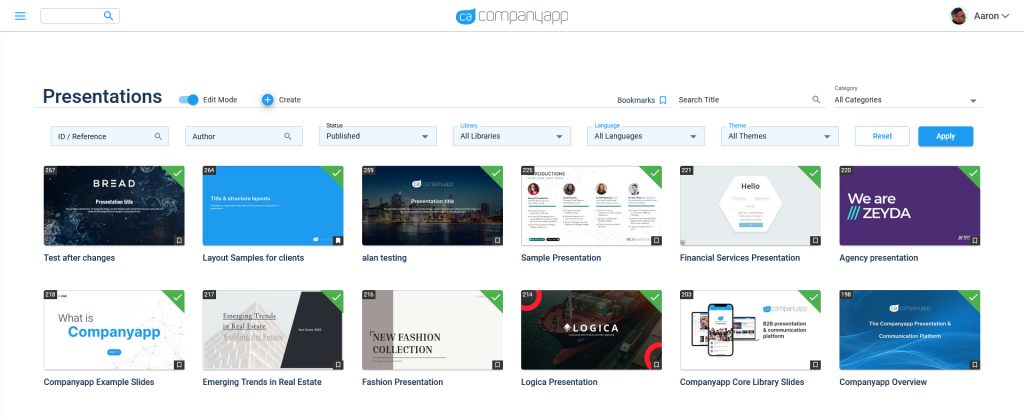Toggle the Edit Mode switch
The width and height of the screenshot is (1024, 417).
[188, 99]
